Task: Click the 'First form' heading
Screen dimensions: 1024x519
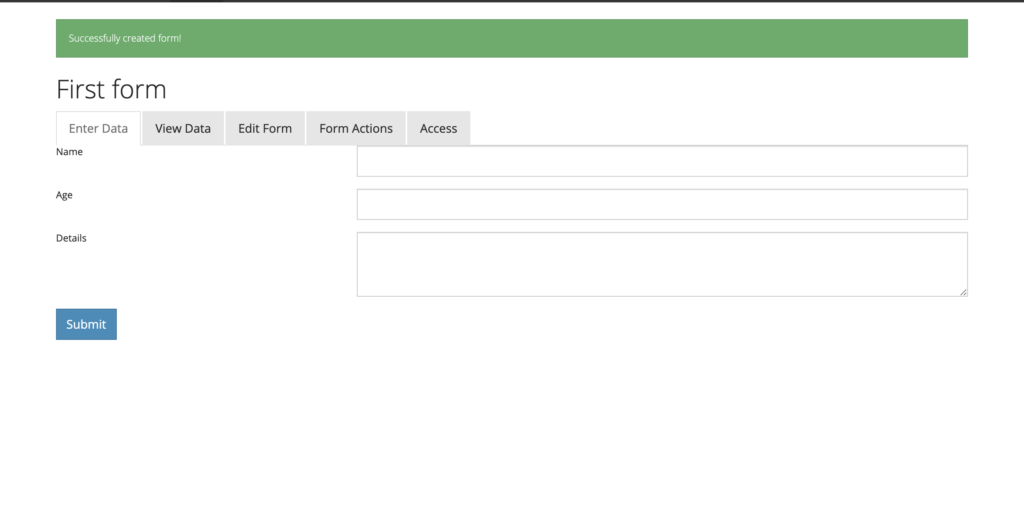Action: [x=111, y=89]
